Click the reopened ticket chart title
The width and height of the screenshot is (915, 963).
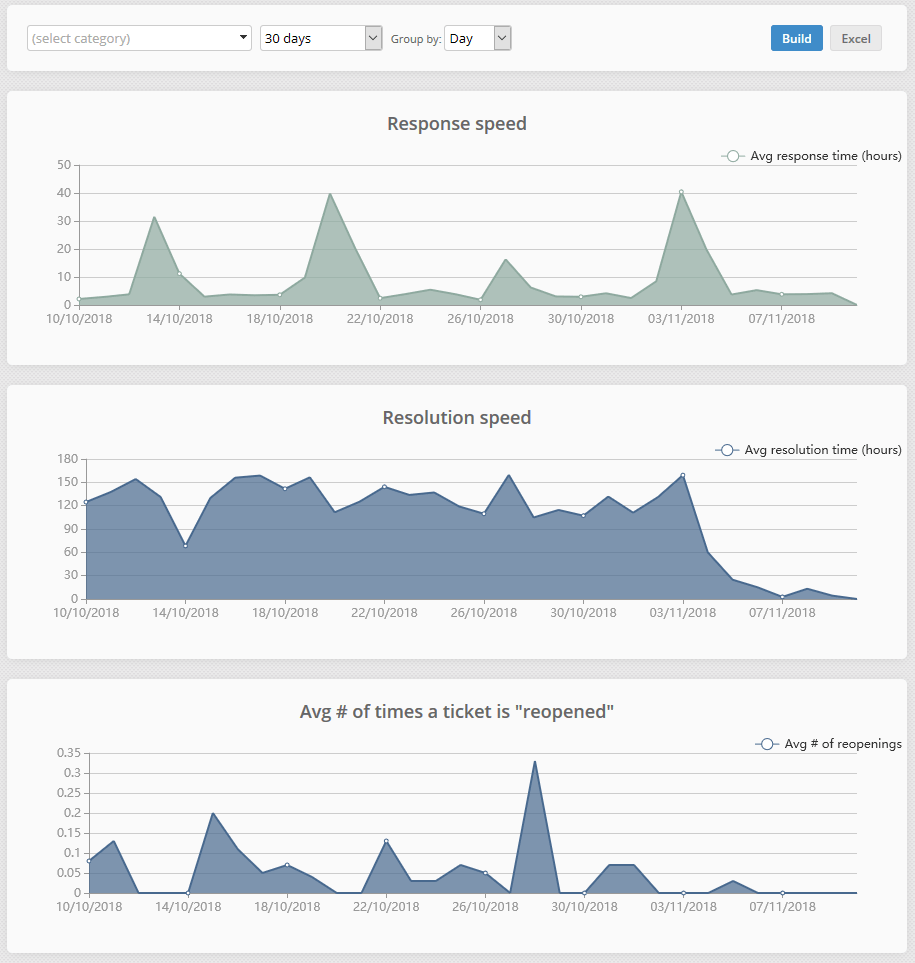[x=456, y=712]
